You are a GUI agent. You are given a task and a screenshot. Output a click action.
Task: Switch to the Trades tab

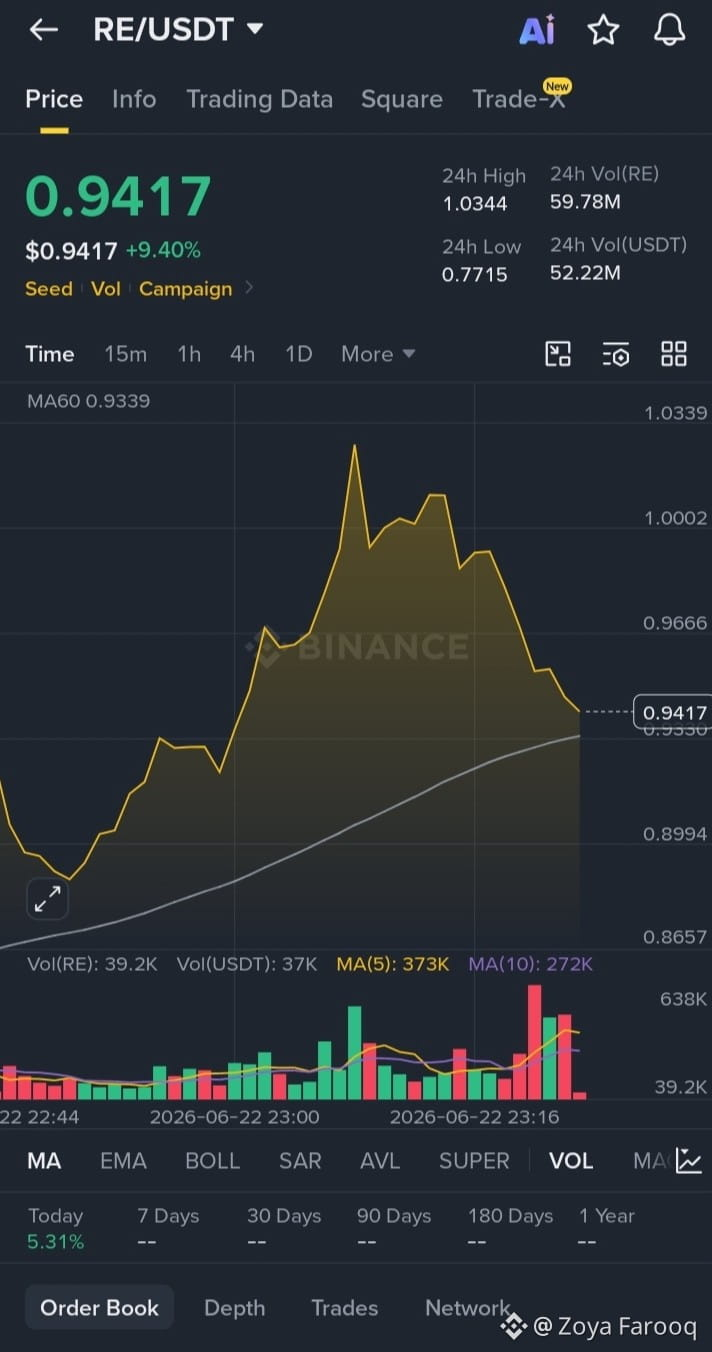tap(345, 1308)
